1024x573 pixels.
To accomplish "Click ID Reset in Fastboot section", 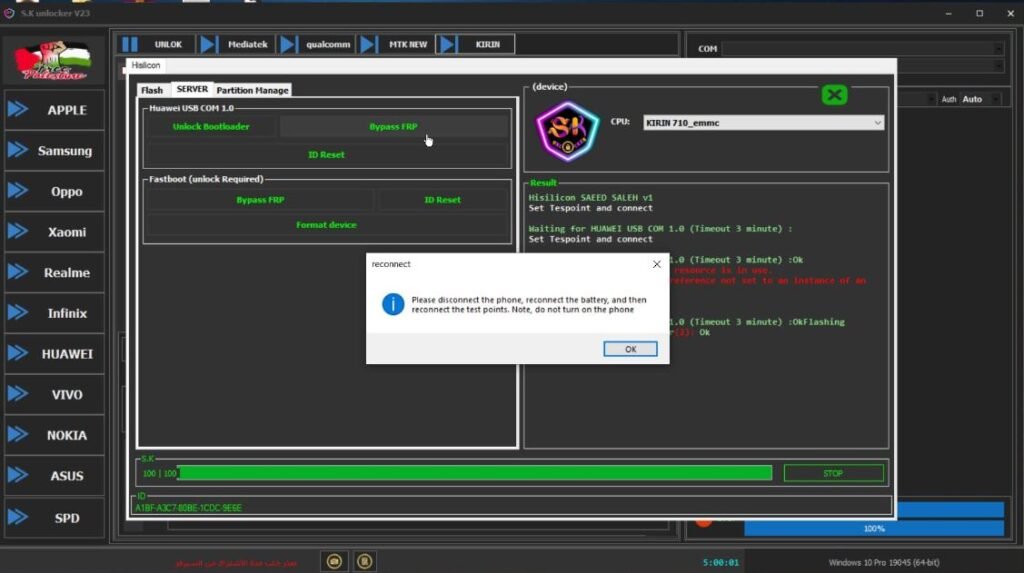I will 442,200.
